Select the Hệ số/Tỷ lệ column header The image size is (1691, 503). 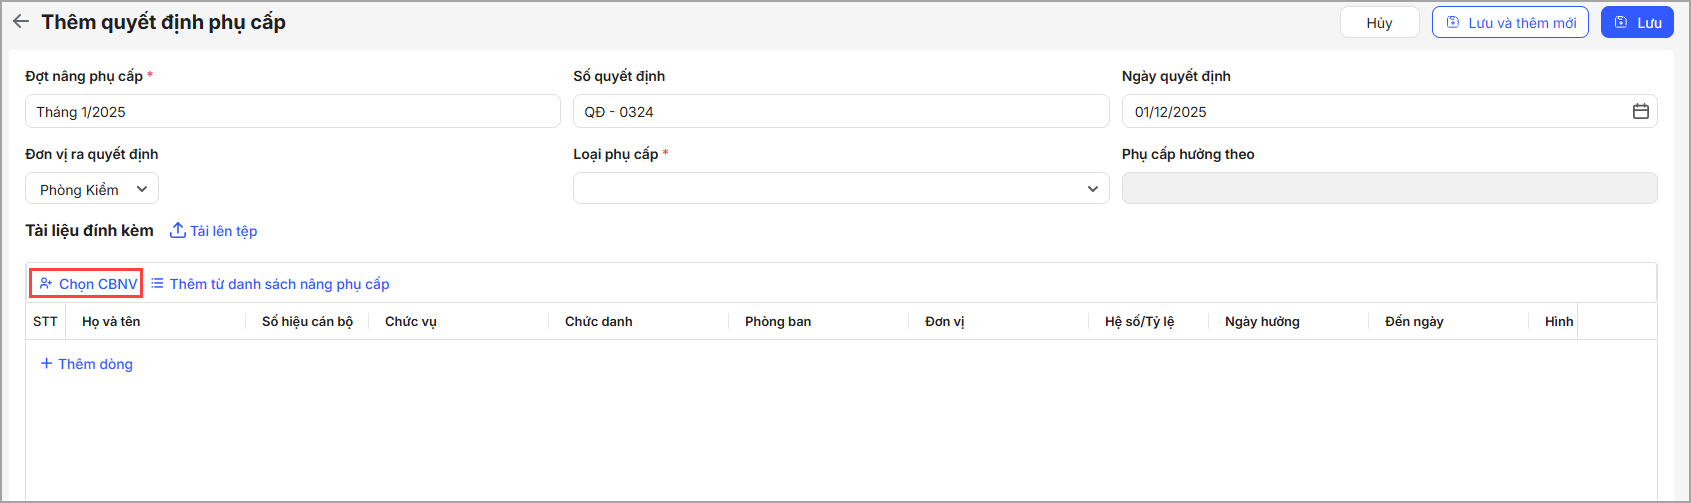tap(1139, 322)
